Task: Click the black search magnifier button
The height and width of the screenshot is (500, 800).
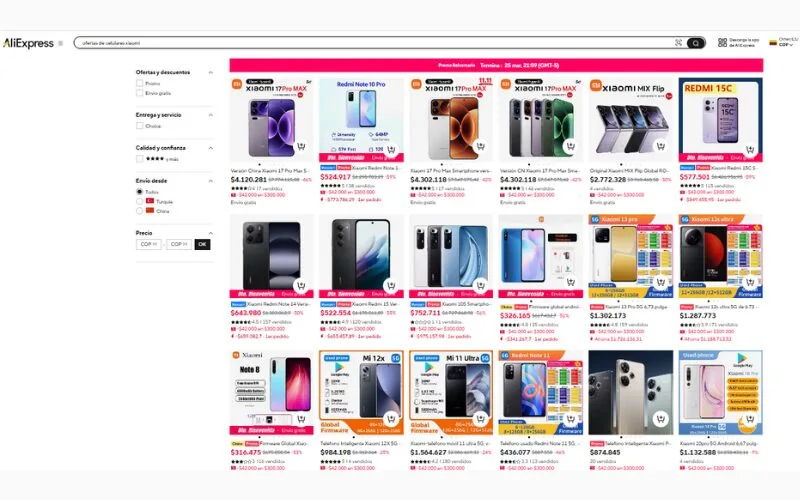Action: pyautogui.click(x=695, y=43)
